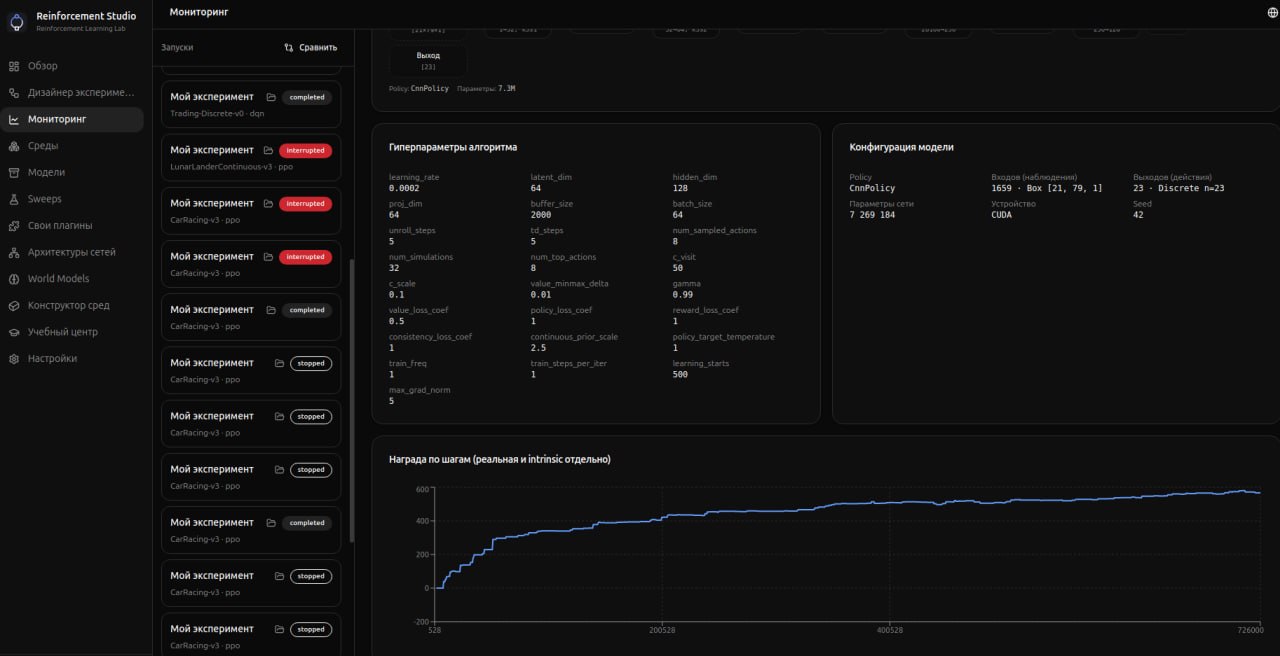
Task: Go to Архитектуры сетей section
Action: (71, 252)
